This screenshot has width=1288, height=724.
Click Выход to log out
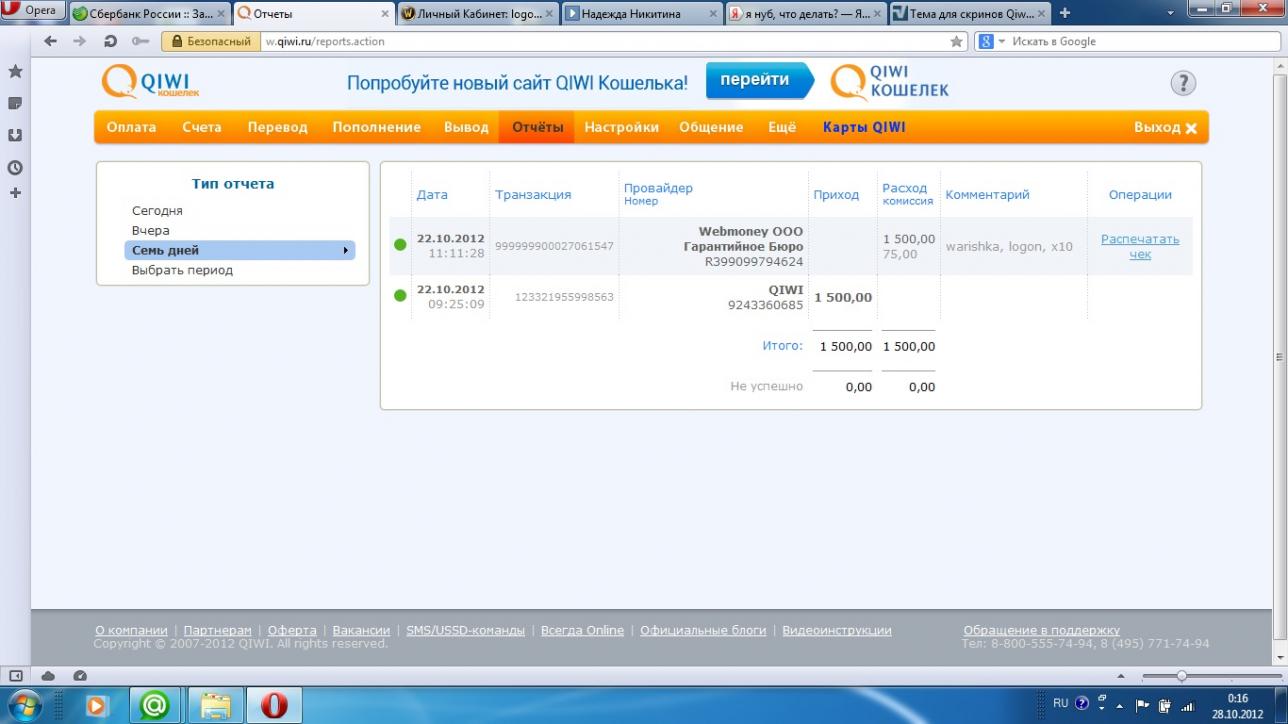(1164, 128)
